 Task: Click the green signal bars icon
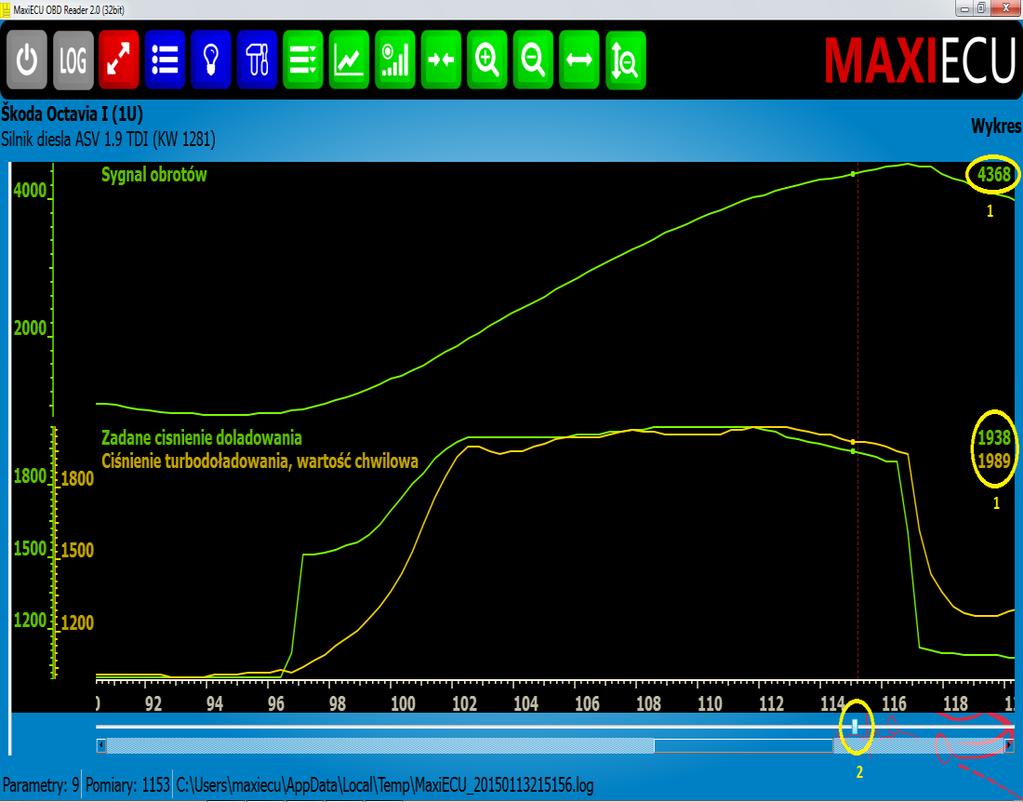(x=395, y=59)
